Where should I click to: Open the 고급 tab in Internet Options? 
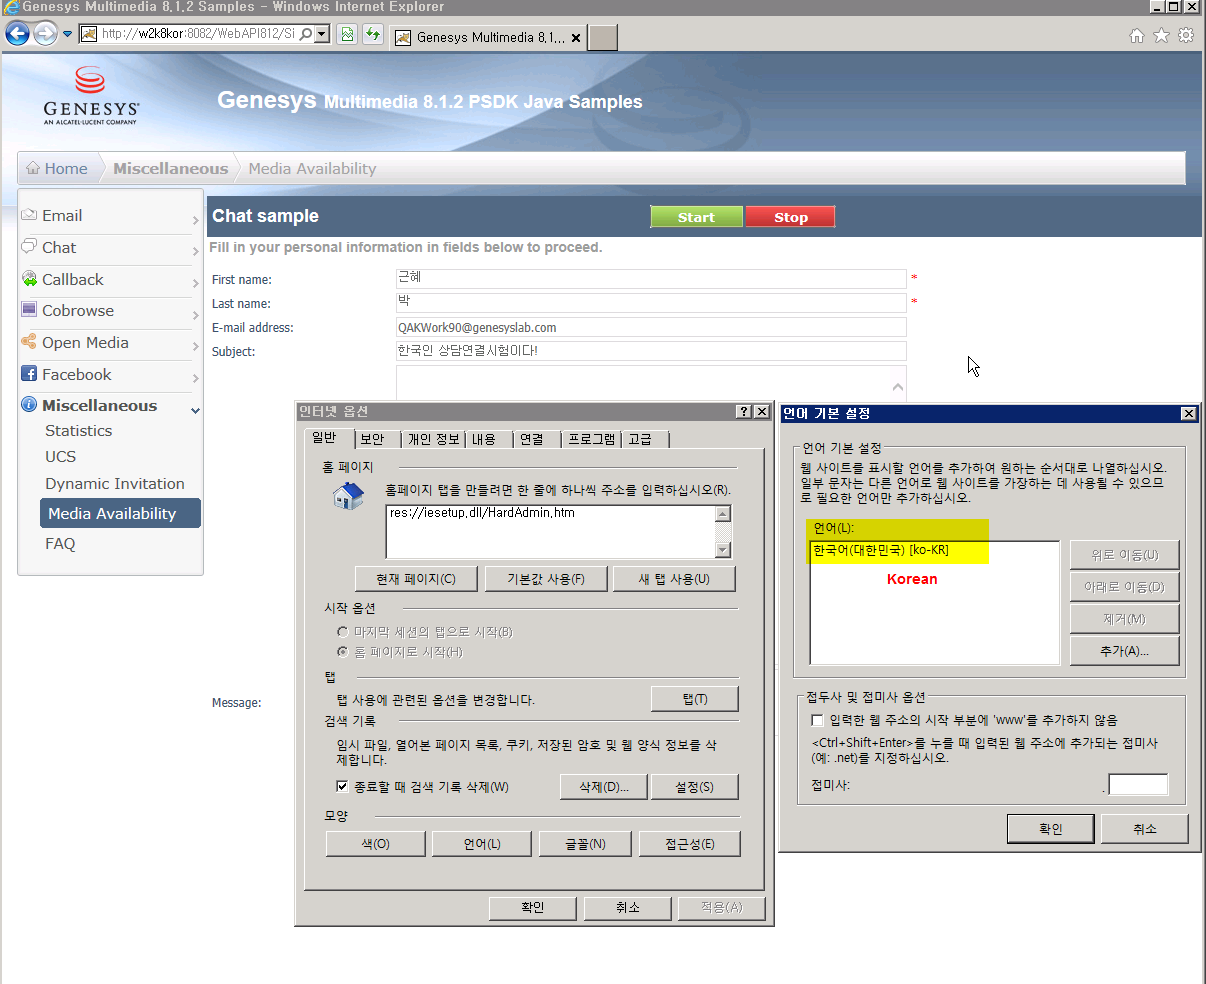pos(640,439)
